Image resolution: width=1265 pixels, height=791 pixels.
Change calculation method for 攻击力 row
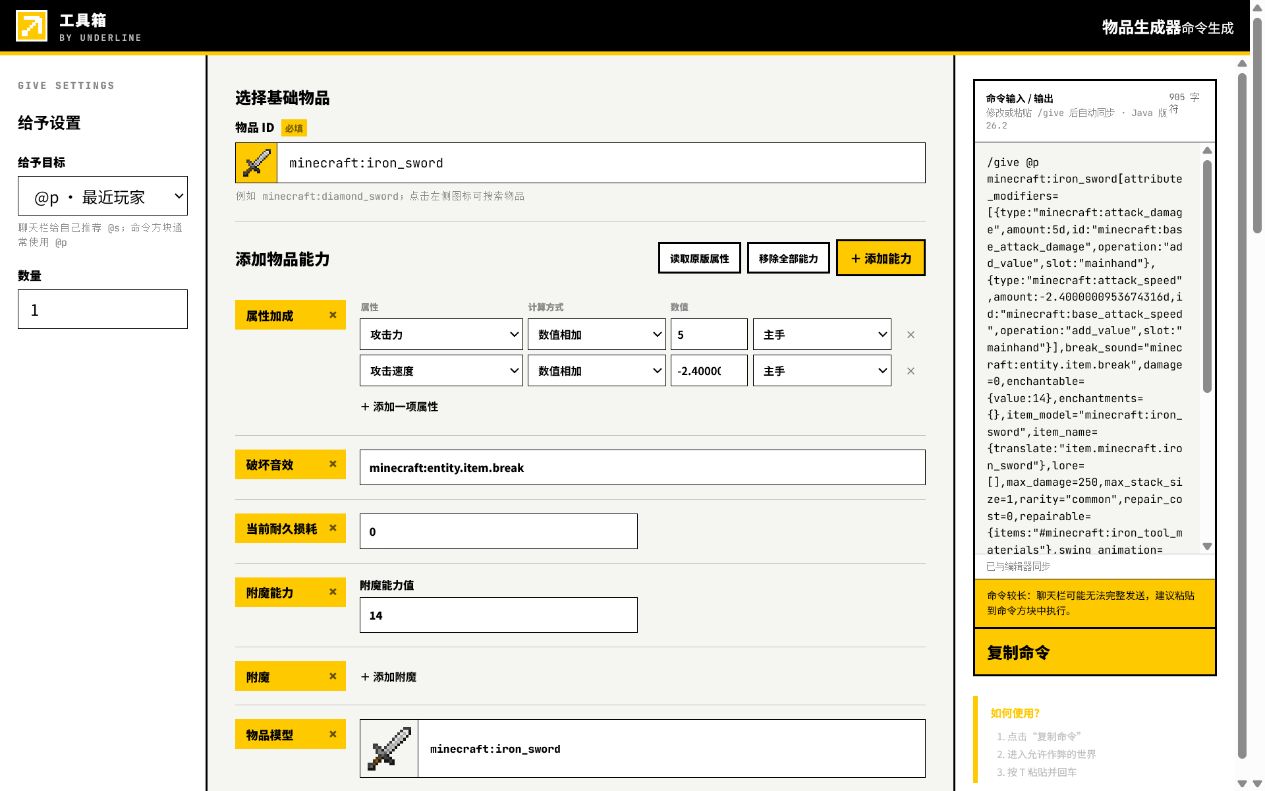tap(597, 335)
